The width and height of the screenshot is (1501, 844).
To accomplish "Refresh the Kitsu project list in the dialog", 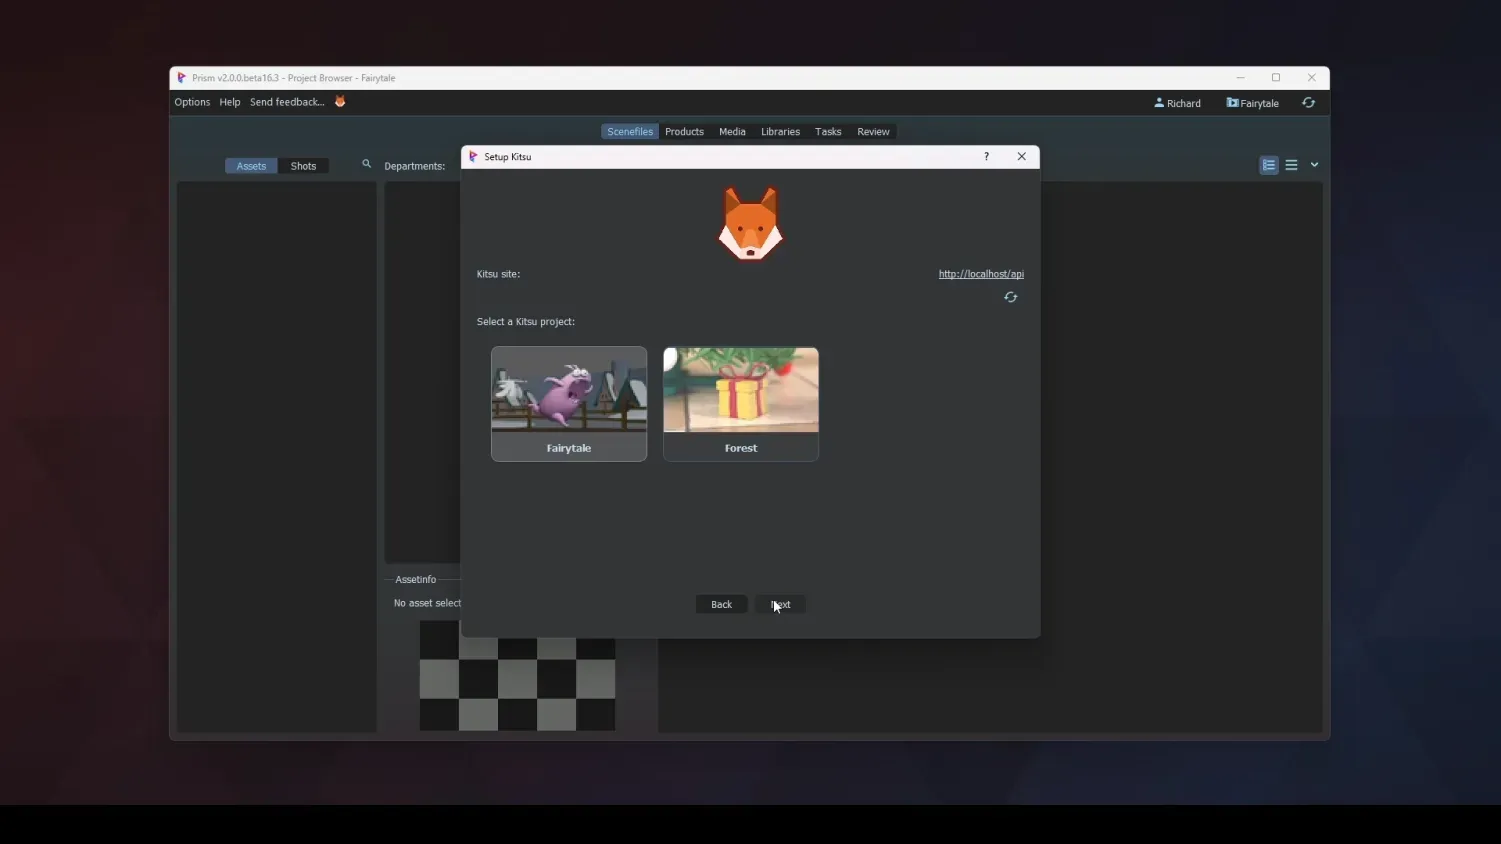I will pos(1011,297).
